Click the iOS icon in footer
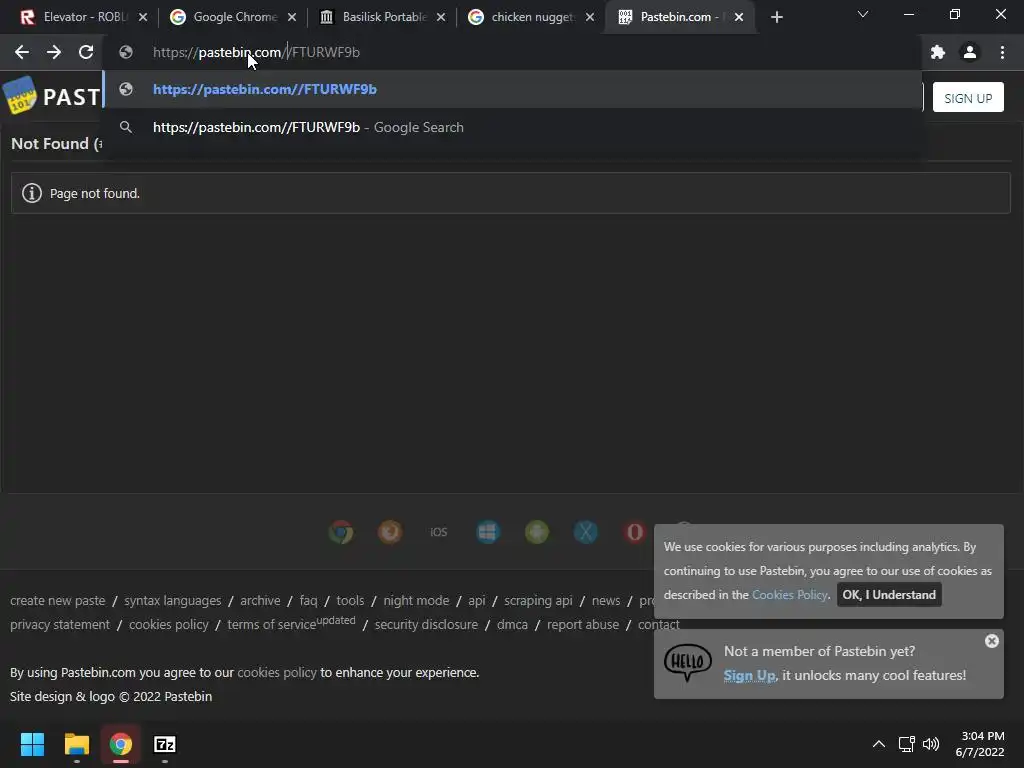 pos(439,532)
